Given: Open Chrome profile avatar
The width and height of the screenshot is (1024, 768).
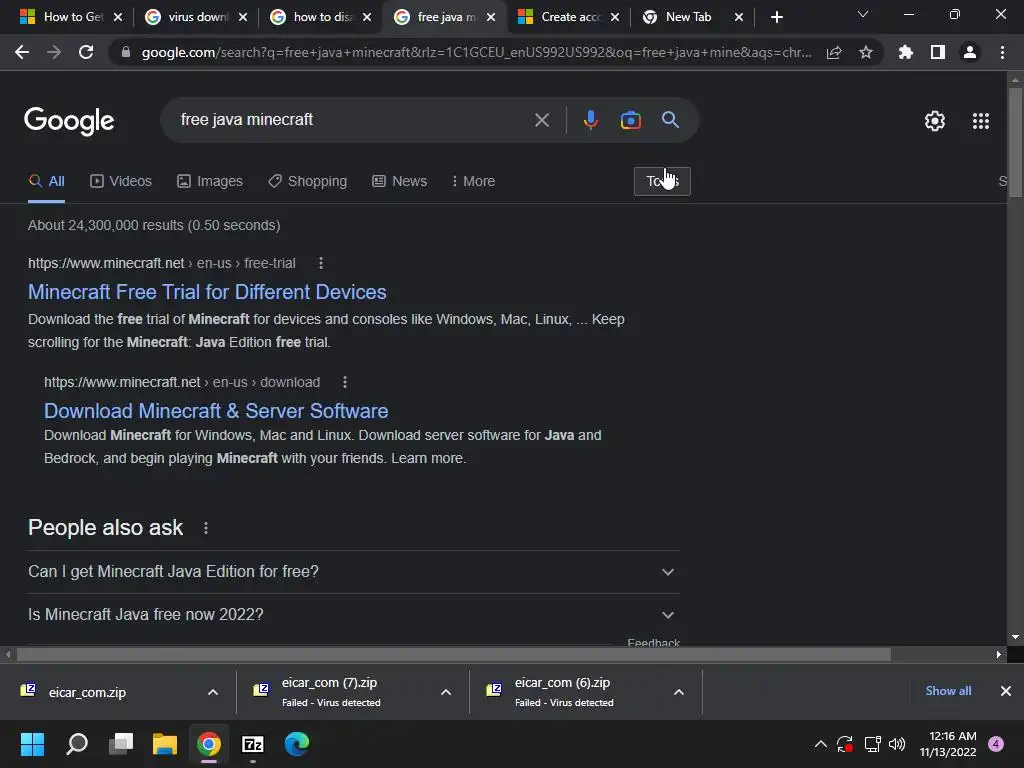Looking at the screenshot, I should tap(970, 52).
